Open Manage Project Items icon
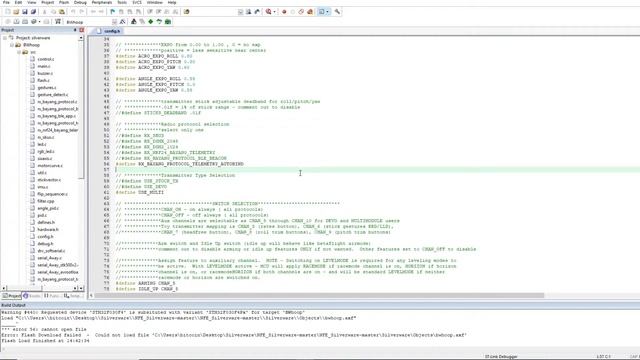Image resolution: width=640 pixels, height=360 pixels. (133, 22)
